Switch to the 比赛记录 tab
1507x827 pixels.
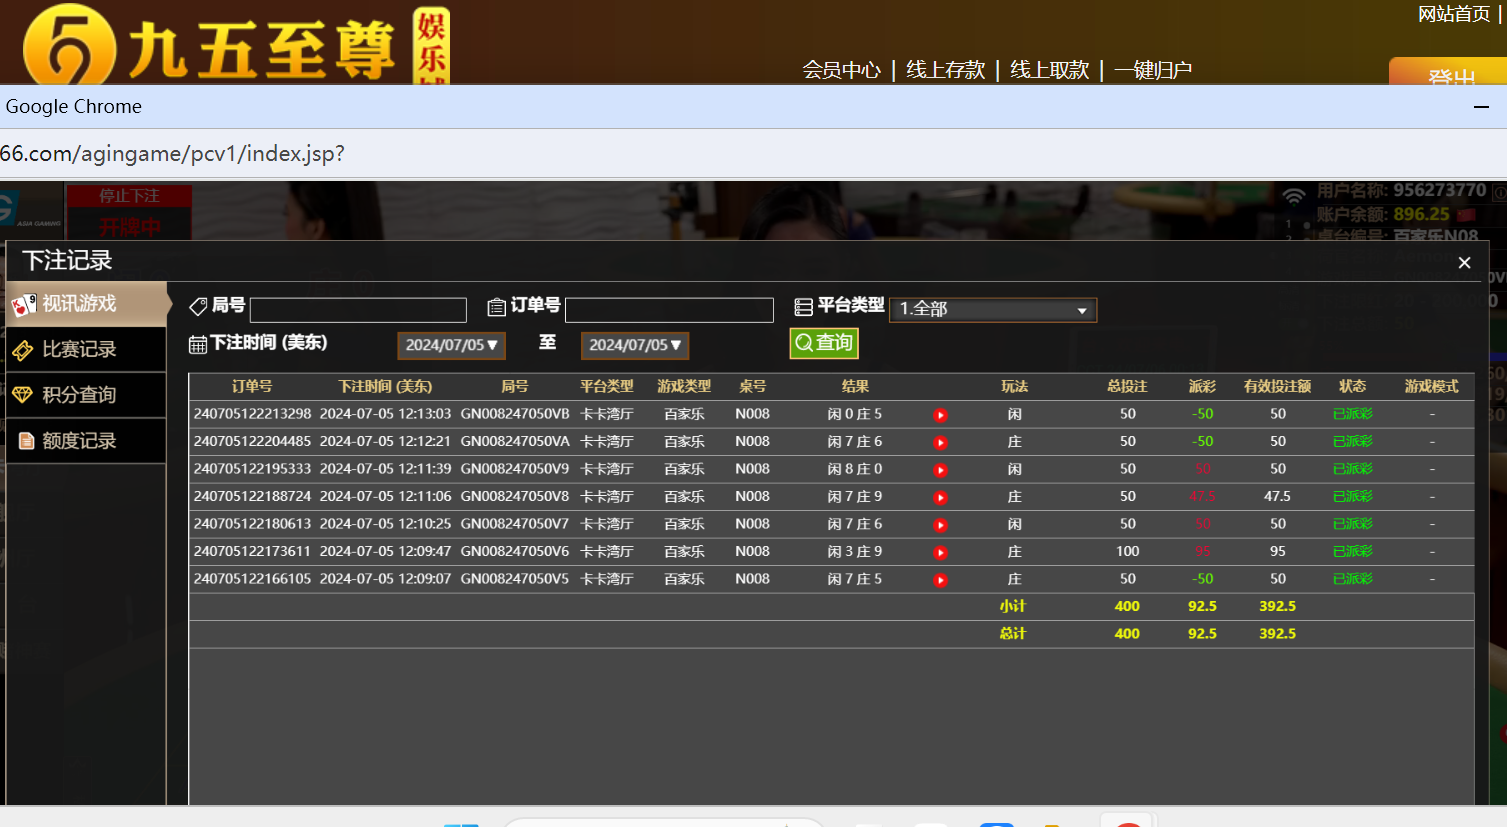coord(85,350)
